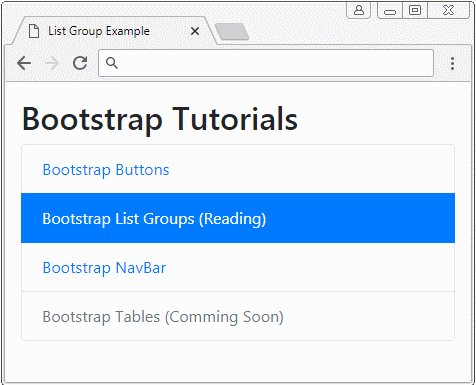Open the user profile icon in the title bar
The height and width of the screenshot is (385, 476).
[x=359, y=10]
